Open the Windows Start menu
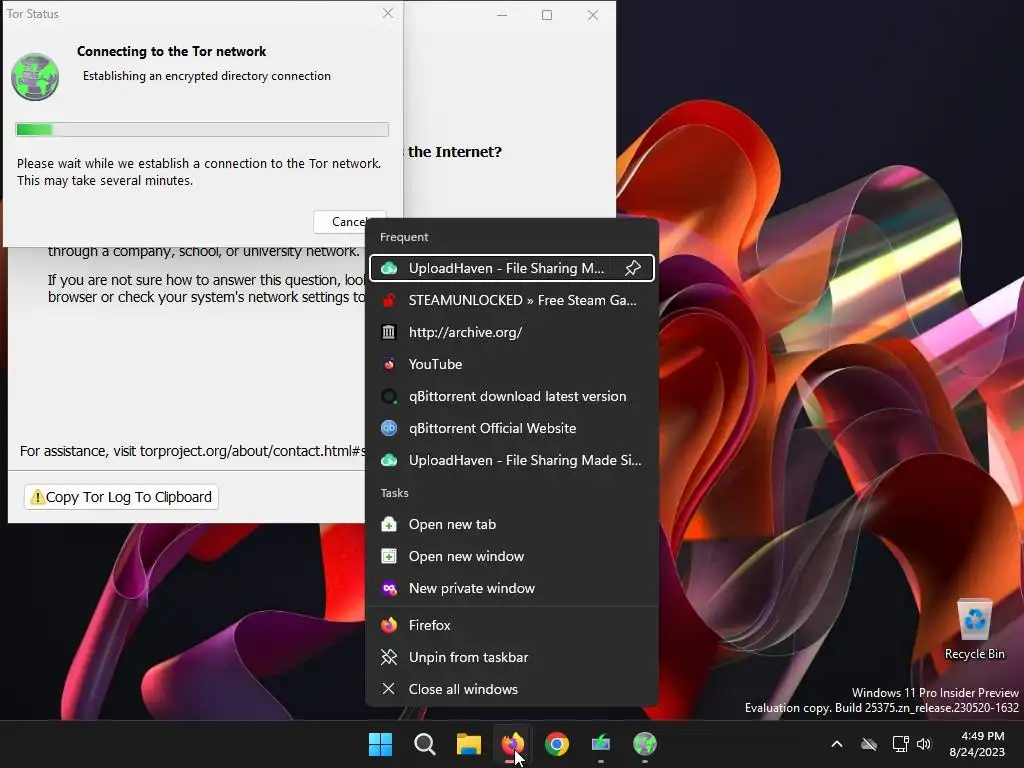Viewport: 1024px width, 768px height. point(381,744)
